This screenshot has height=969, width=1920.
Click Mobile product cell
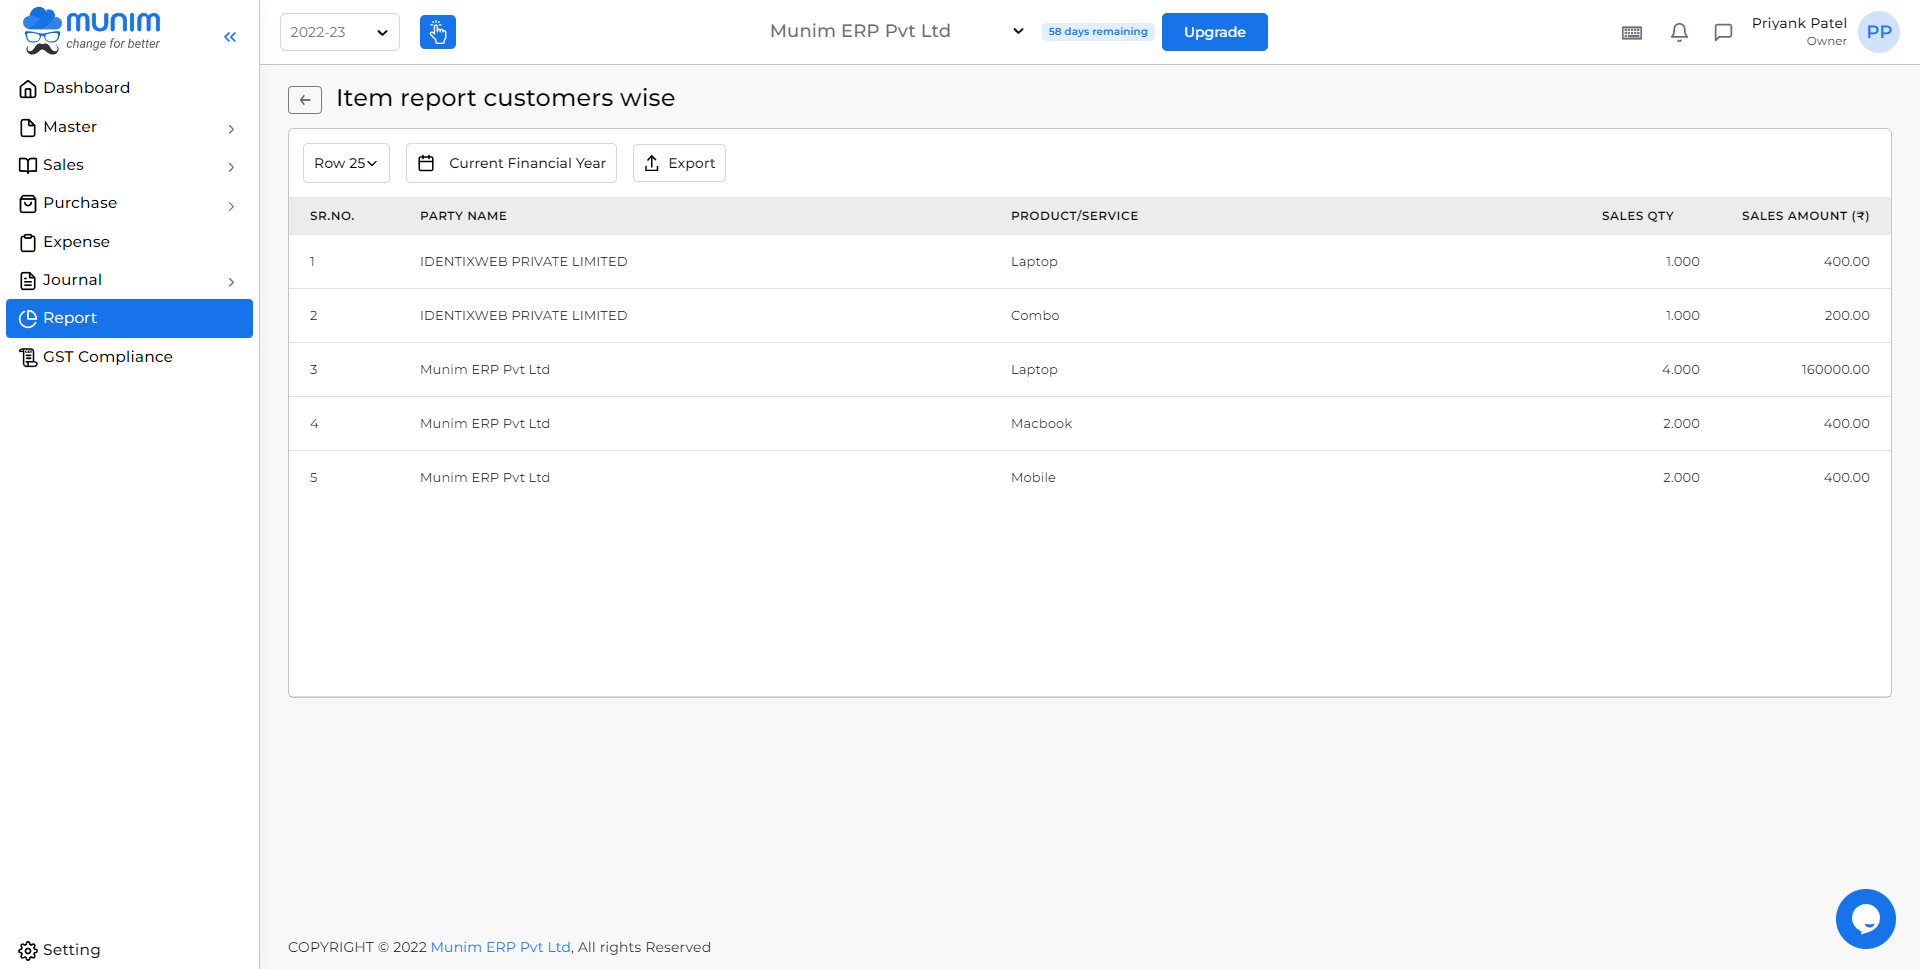click(1033, 478)
